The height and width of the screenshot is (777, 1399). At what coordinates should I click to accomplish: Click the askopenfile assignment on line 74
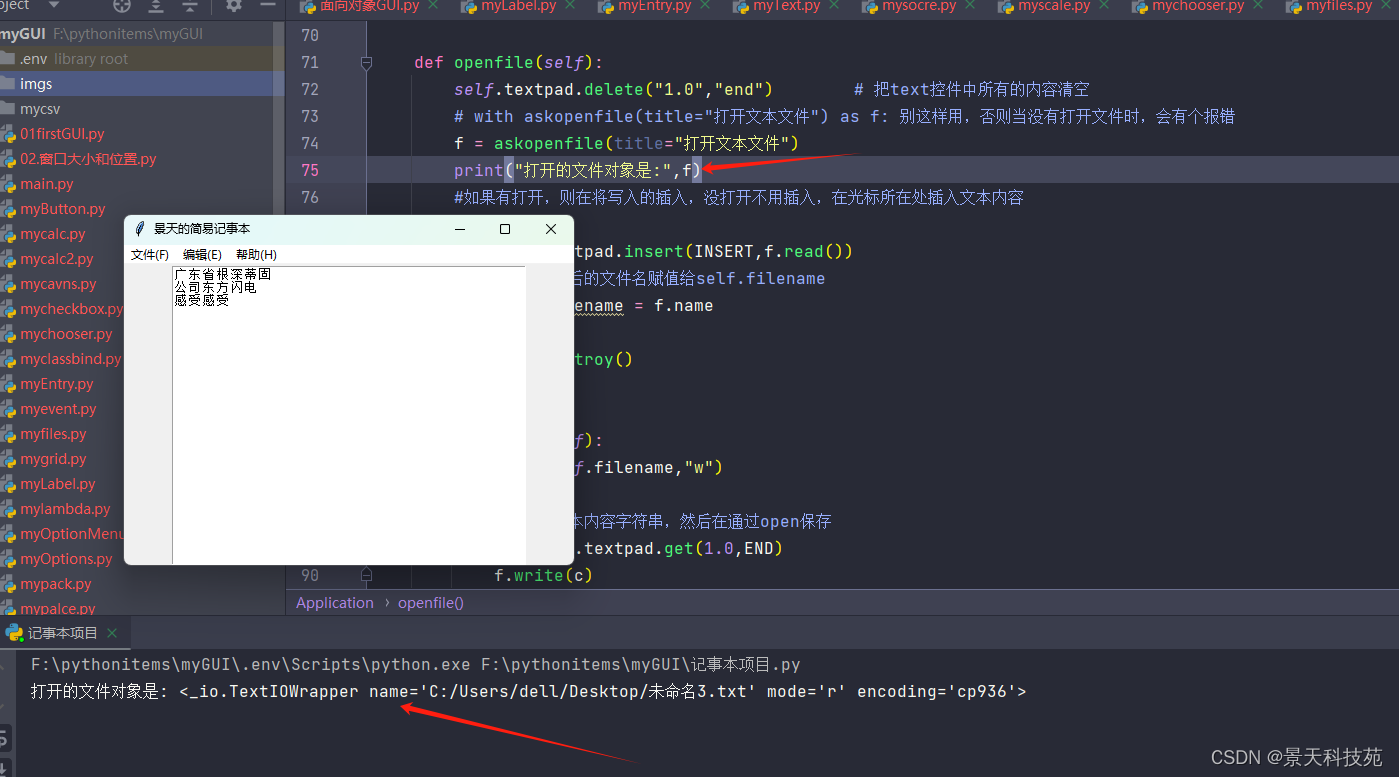[626, 143]
